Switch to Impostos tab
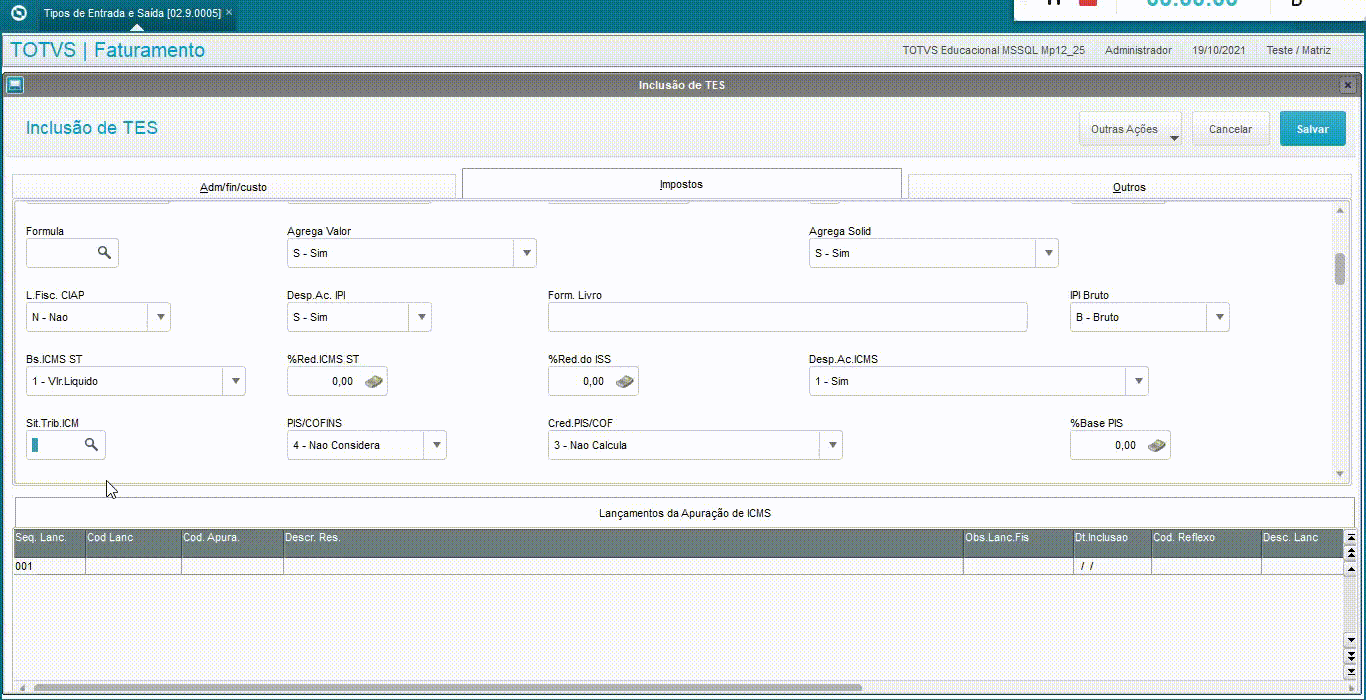This screenshot has height=700, width=1366. coord(682,184)
